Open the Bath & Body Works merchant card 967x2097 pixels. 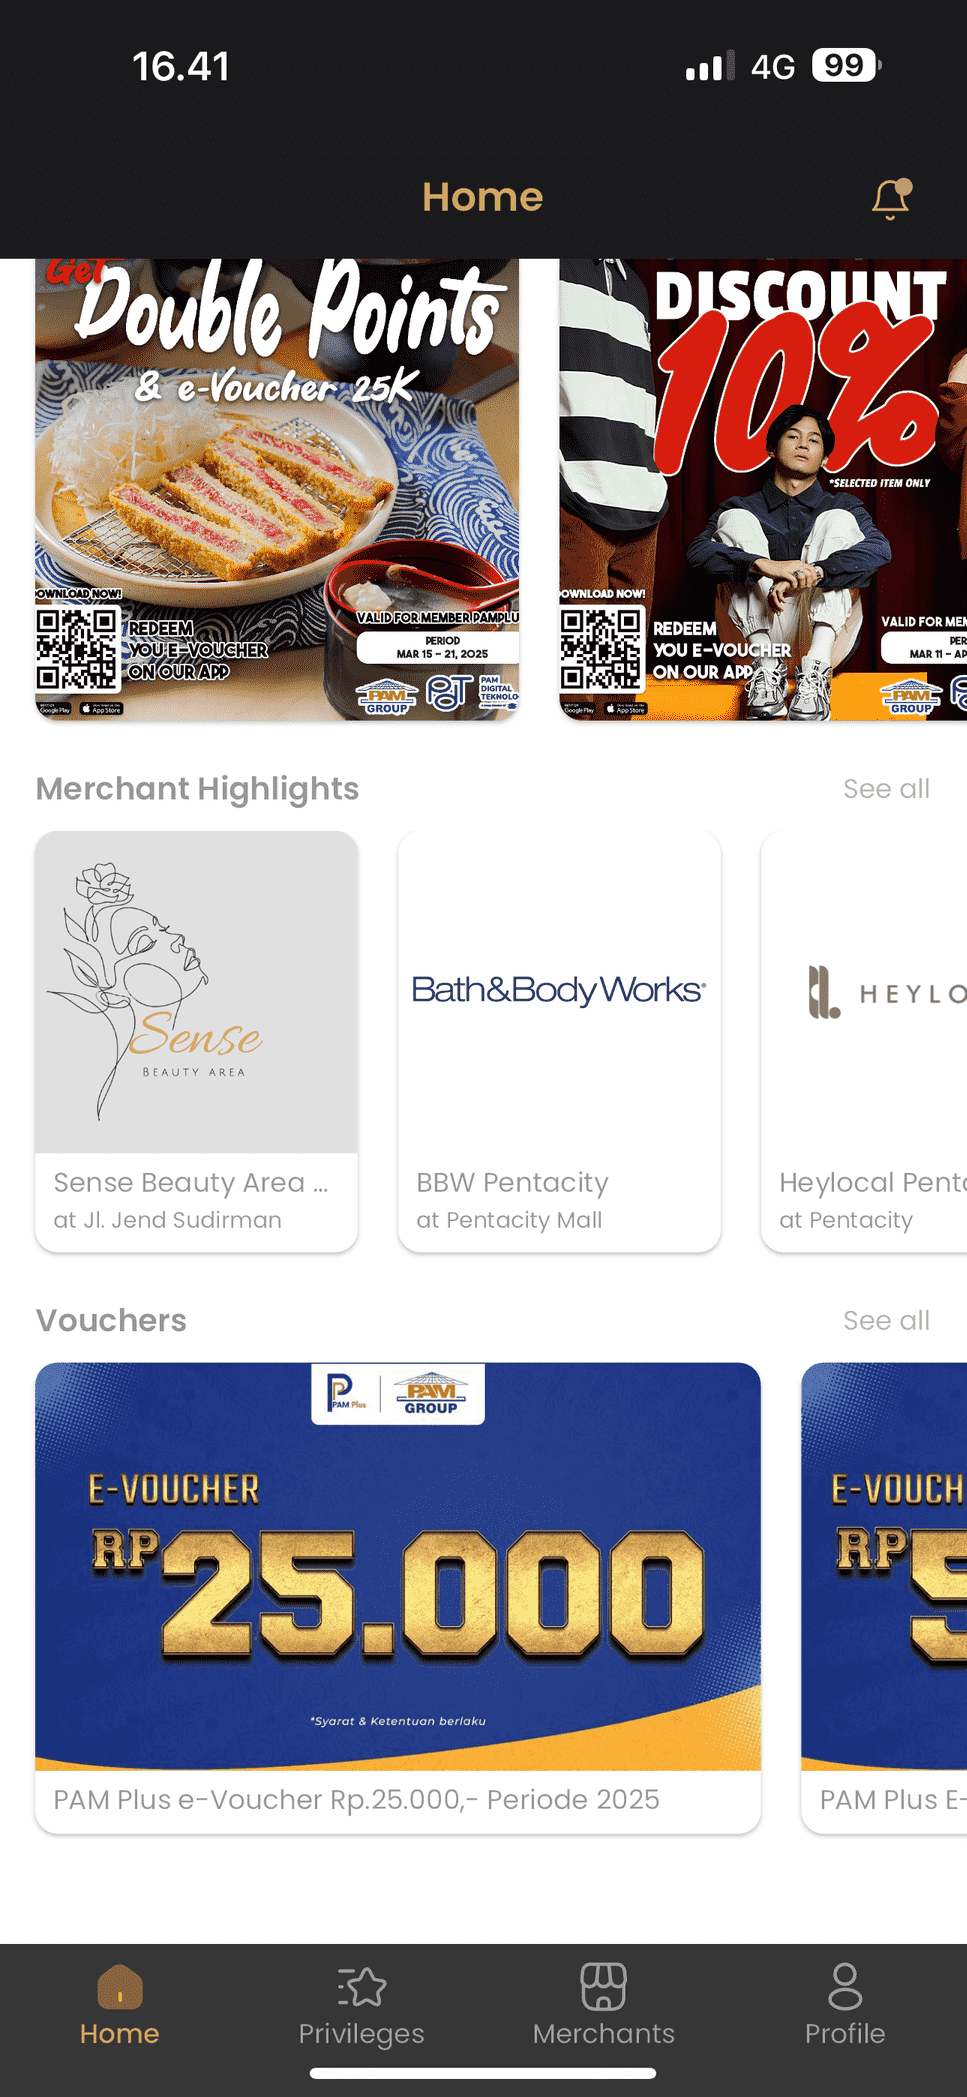pyautogui.click(x=559, y=1042)
